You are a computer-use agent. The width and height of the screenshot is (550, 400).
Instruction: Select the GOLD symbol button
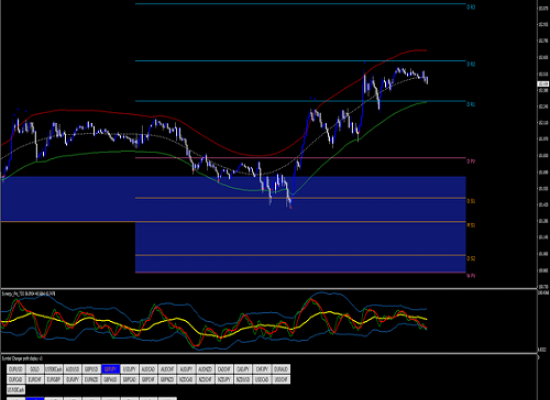pos(35,369)
